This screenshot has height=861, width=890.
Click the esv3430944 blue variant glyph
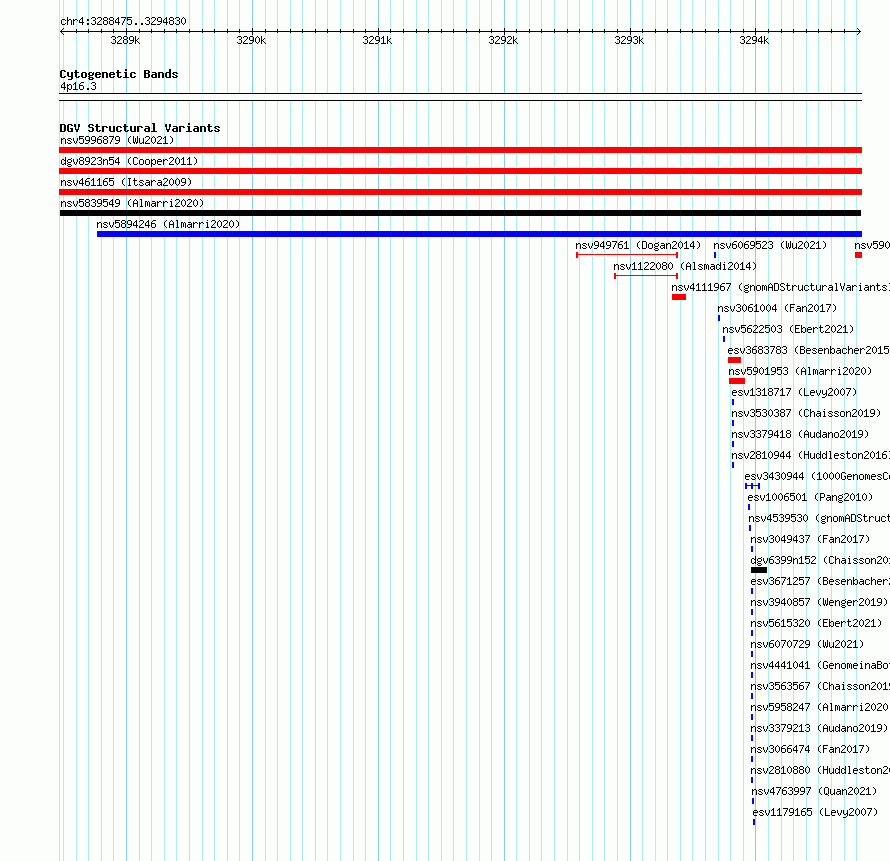753,486
